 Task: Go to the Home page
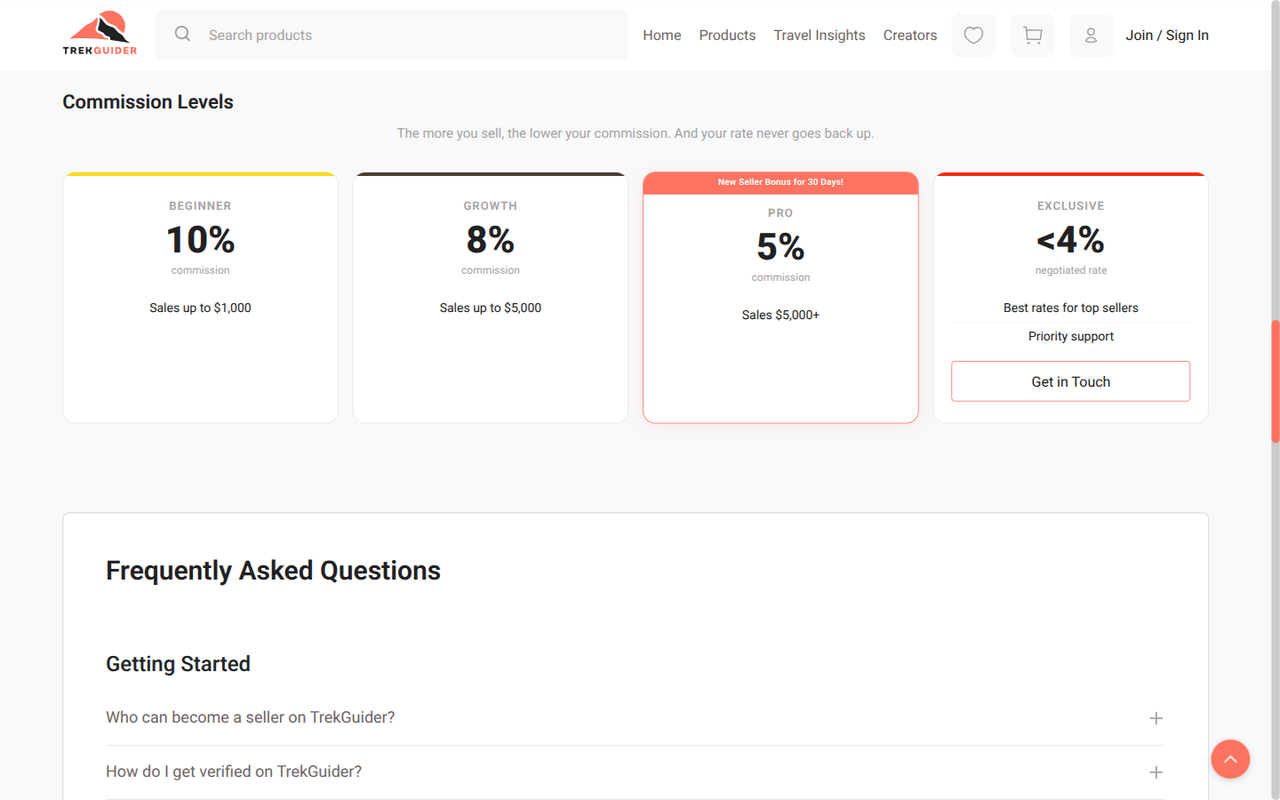click(x=662, y=35)
